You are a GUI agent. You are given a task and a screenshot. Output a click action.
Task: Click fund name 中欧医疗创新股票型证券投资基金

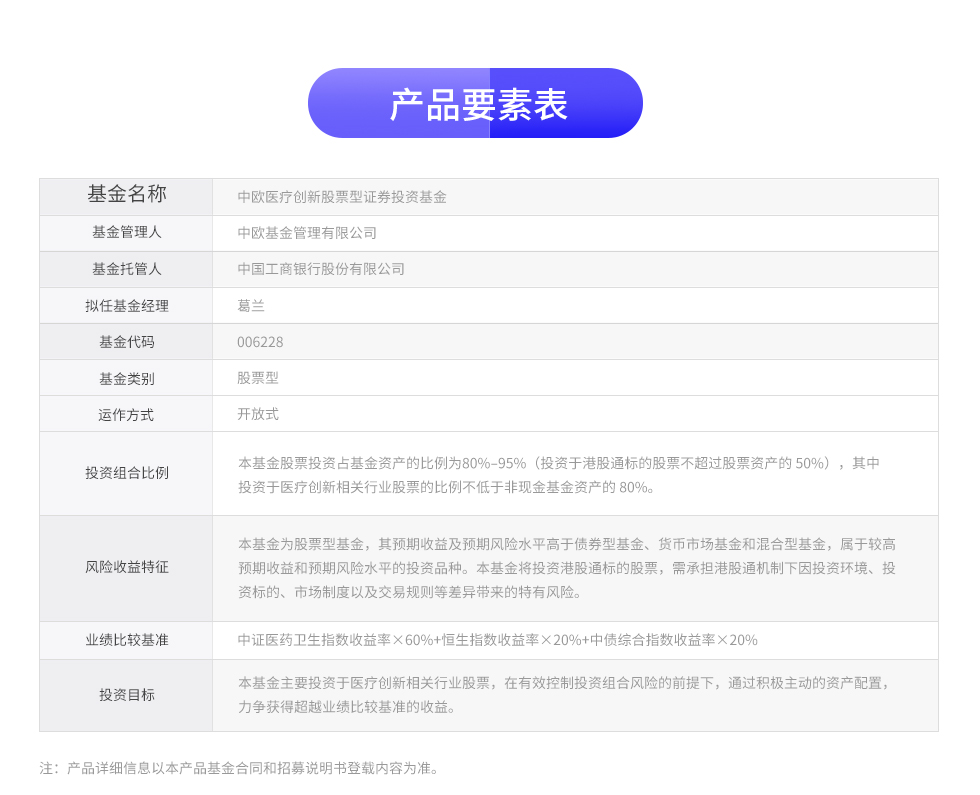[342, 198]
